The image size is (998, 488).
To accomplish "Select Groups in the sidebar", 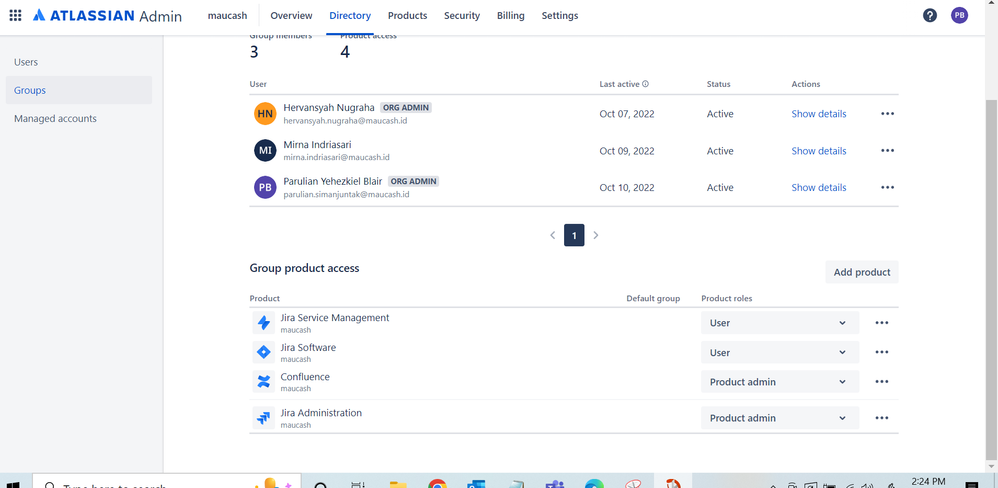I will pos(79,90).
